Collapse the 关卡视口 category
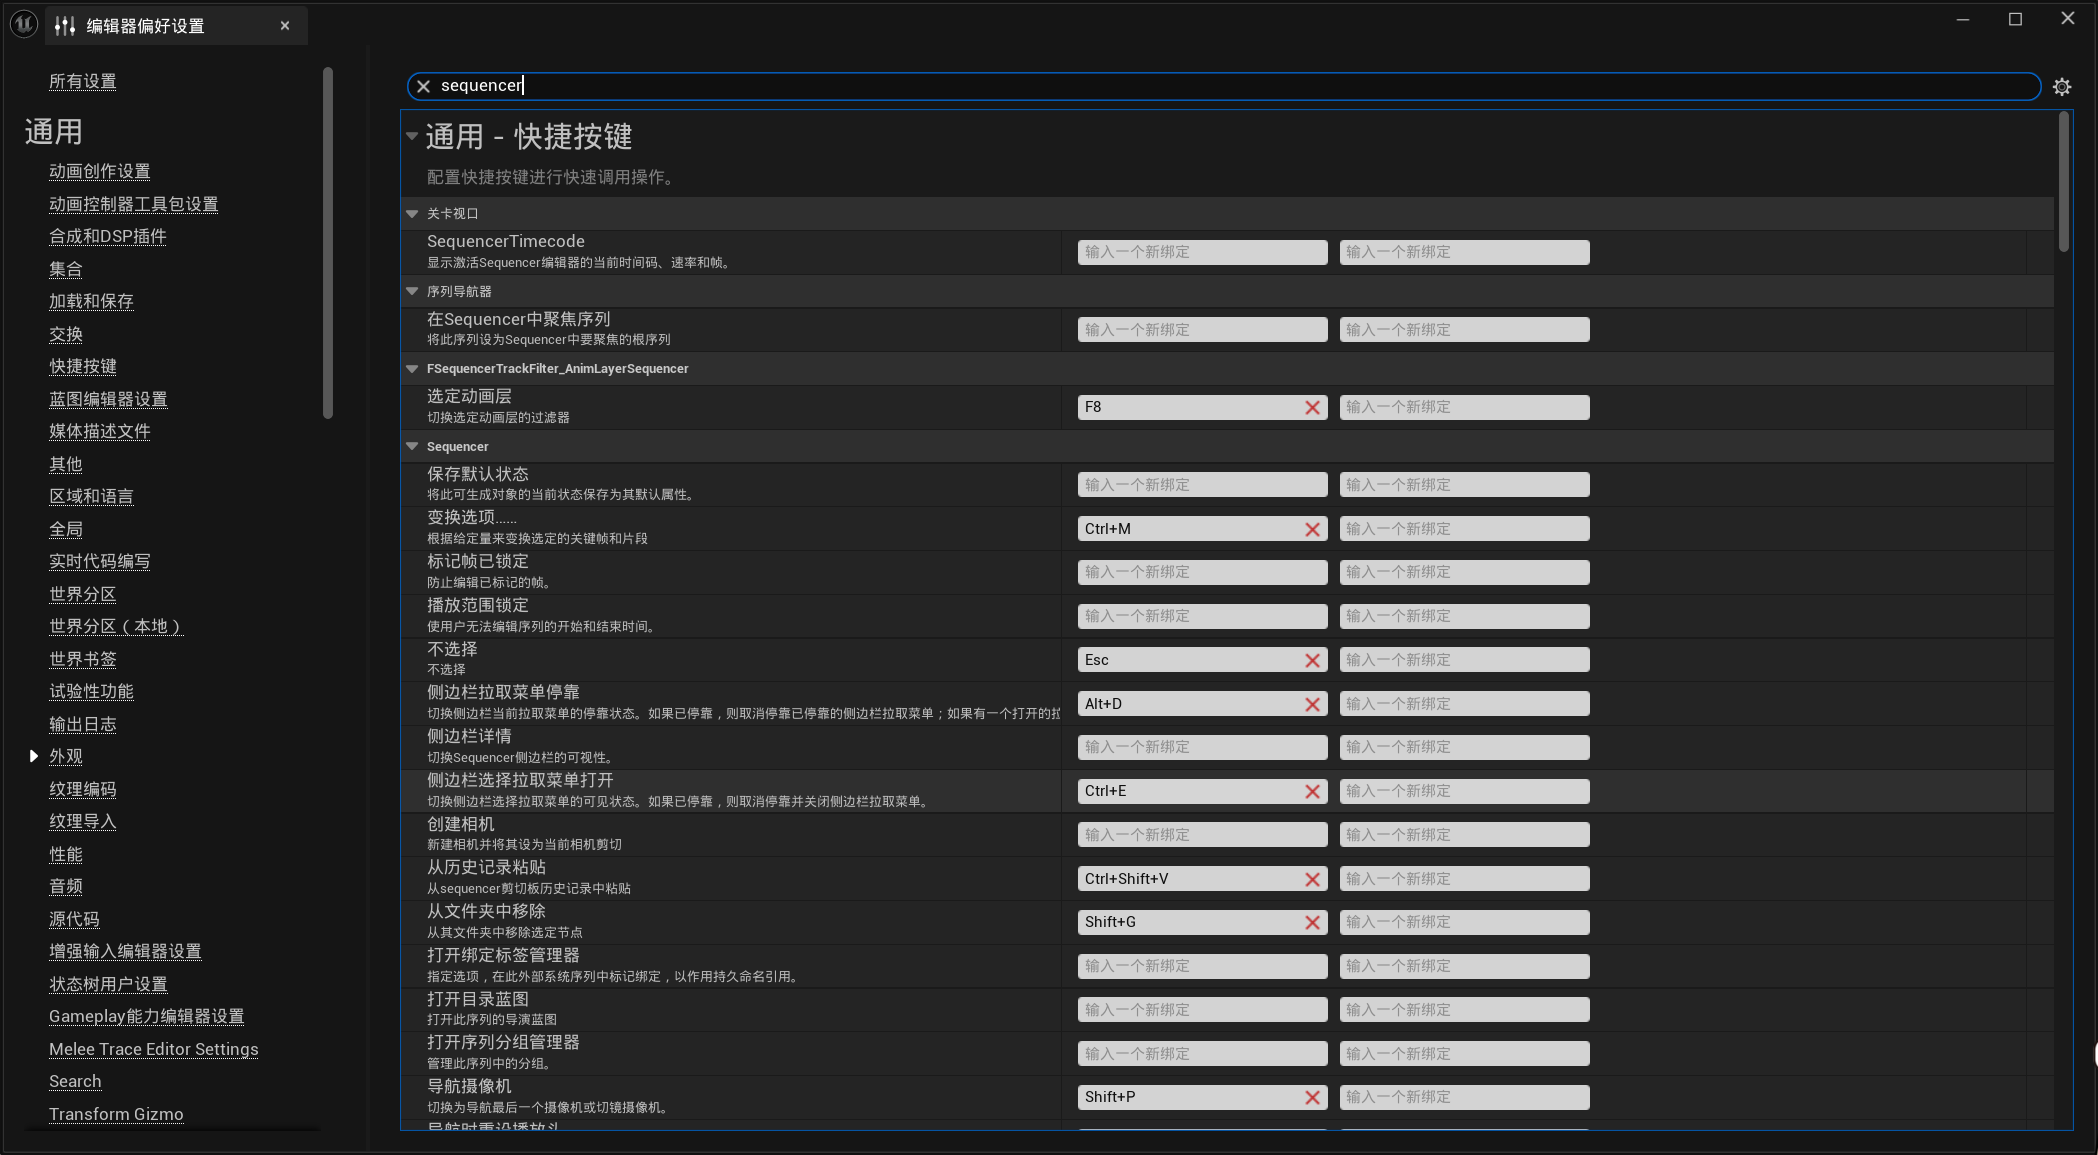Viewport: 2098px width, 1155px height. pyautogui.click(x=412, y=213)
